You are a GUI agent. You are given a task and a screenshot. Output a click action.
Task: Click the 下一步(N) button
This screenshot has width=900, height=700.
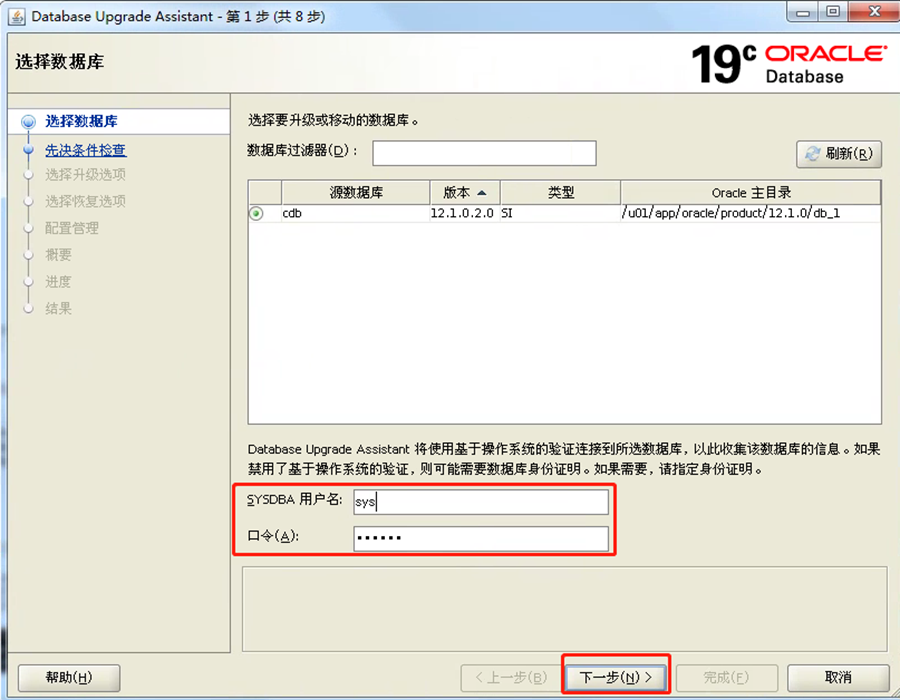pyautogui.click(x=615, y=675)
